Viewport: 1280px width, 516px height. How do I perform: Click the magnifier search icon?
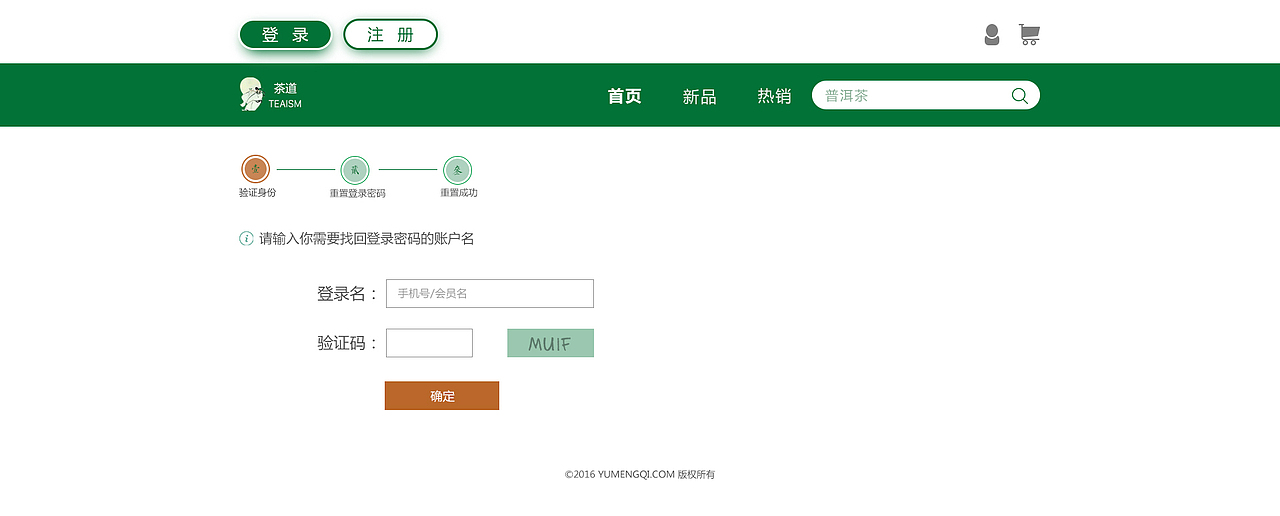coord(1020,96)
